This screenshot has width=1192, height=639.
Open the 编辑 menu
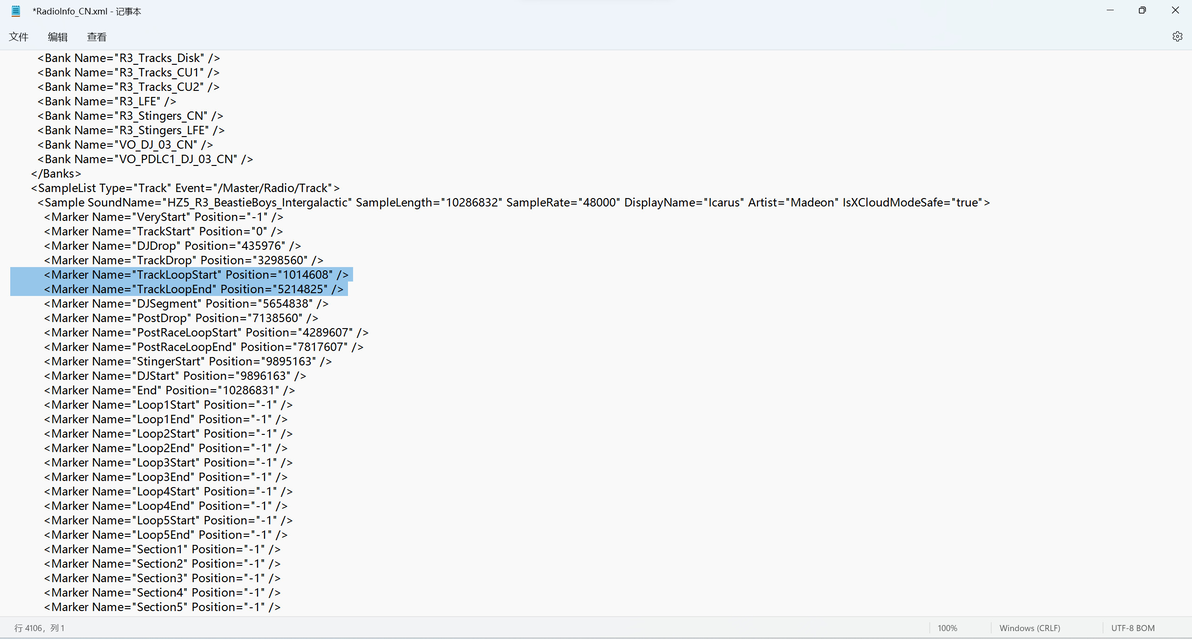(58, 36)
